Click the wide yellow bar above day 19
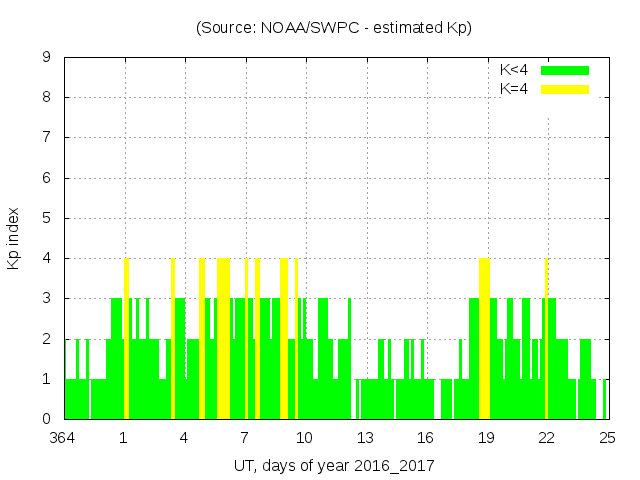Image resolution: width=640 pixels, height=480 pixels. pos(484,338)
